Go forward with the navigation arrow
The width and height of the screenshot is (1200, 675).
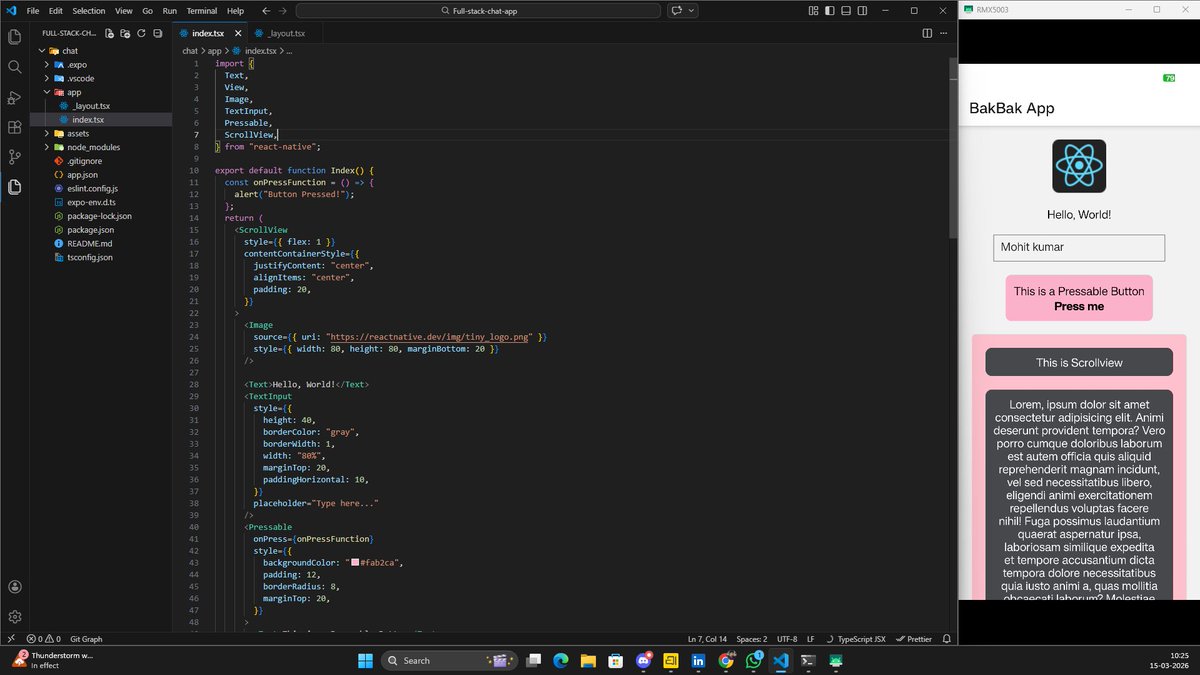pyautogui.click(x=284, y=11)
